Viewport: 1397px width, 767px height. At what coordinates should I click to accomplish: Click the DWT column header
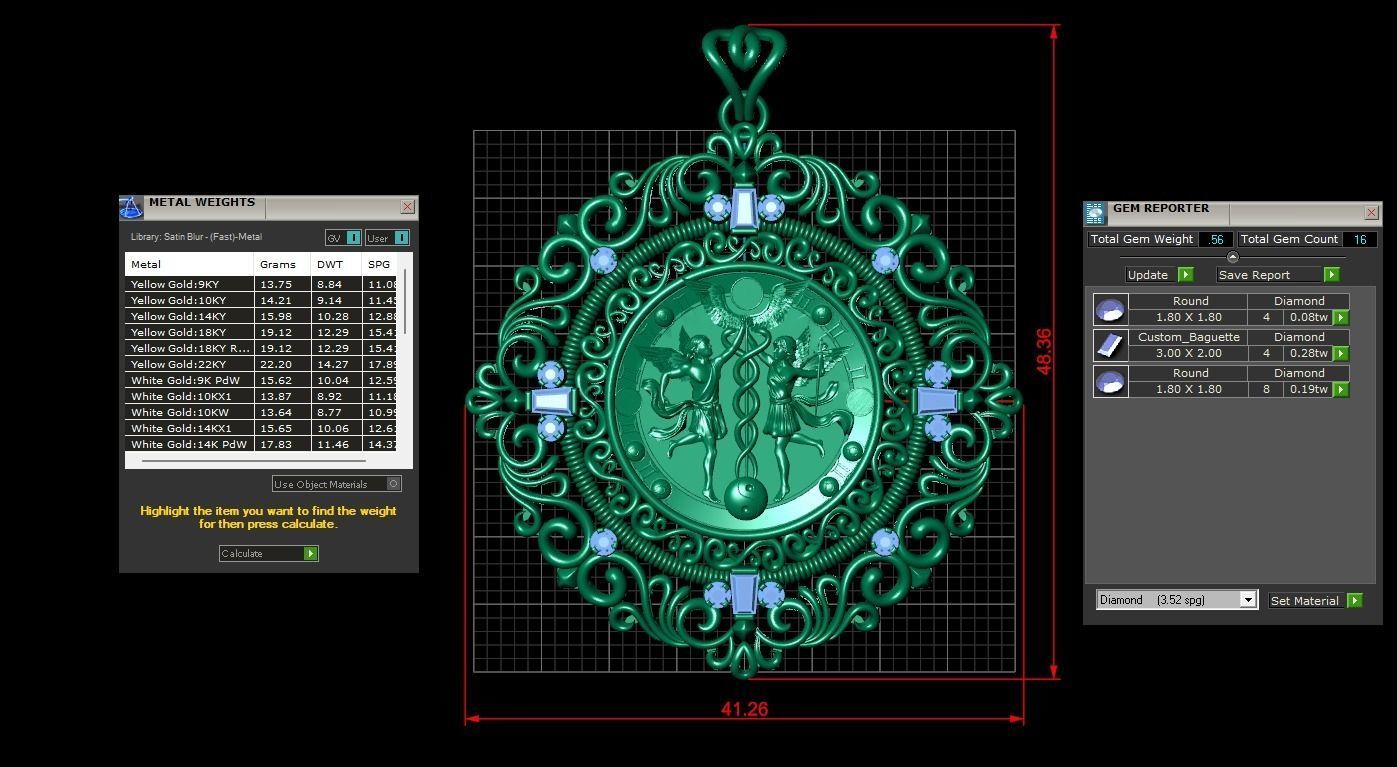[336, 264]
